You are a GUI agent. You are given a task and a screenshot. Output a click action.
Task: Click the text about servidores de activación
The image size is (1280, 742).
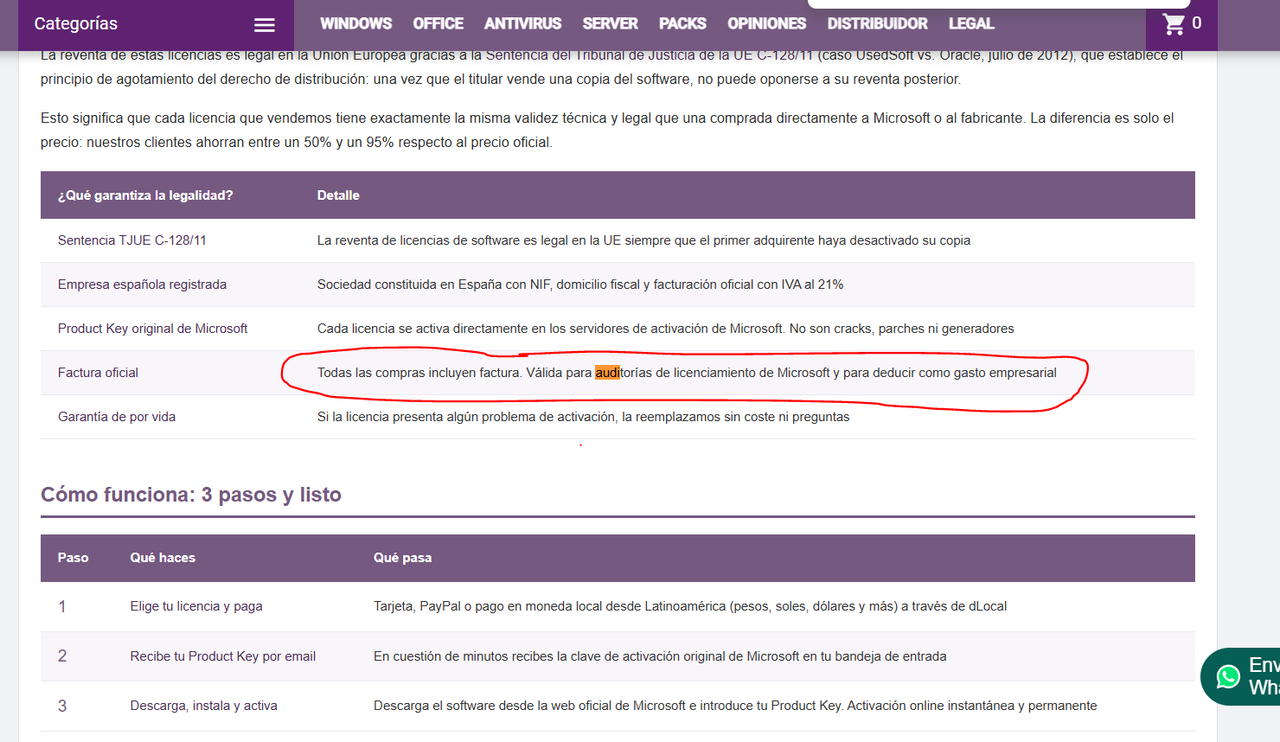666,328
